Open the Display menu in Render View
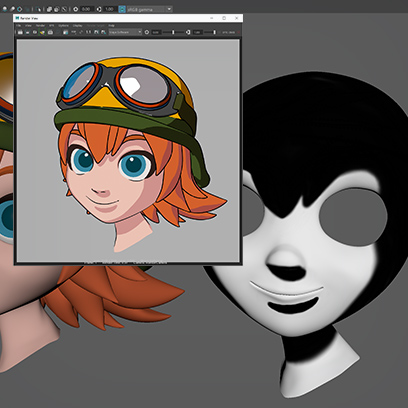 point(78,25)
